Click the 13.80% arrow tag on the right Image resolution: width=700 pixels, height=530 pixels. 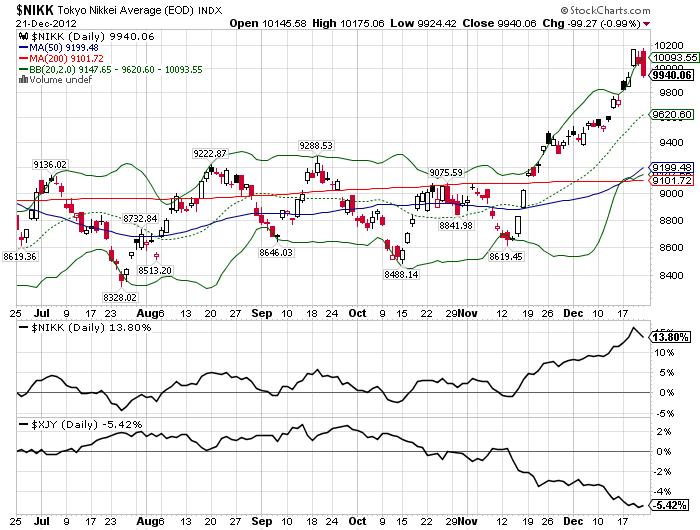point(668,339)
